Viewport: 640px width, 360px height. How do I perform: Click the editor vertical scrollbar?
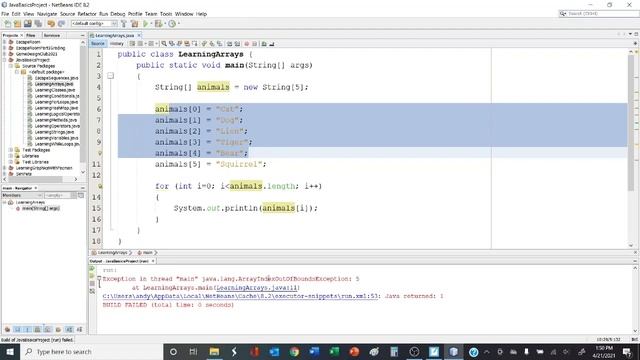coord(631,122)
